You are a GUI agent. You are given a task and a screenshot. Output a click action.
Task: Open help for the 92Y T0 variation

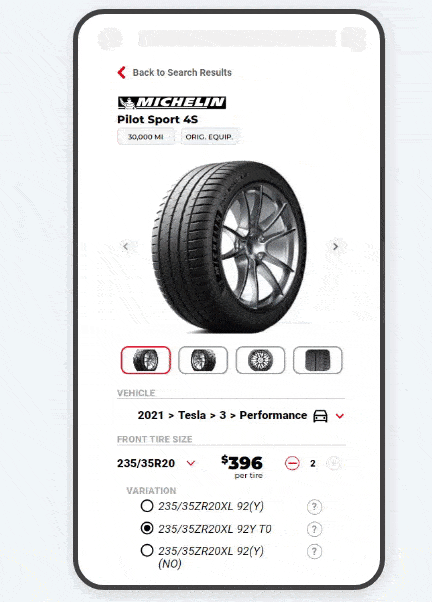click(314, 529)
